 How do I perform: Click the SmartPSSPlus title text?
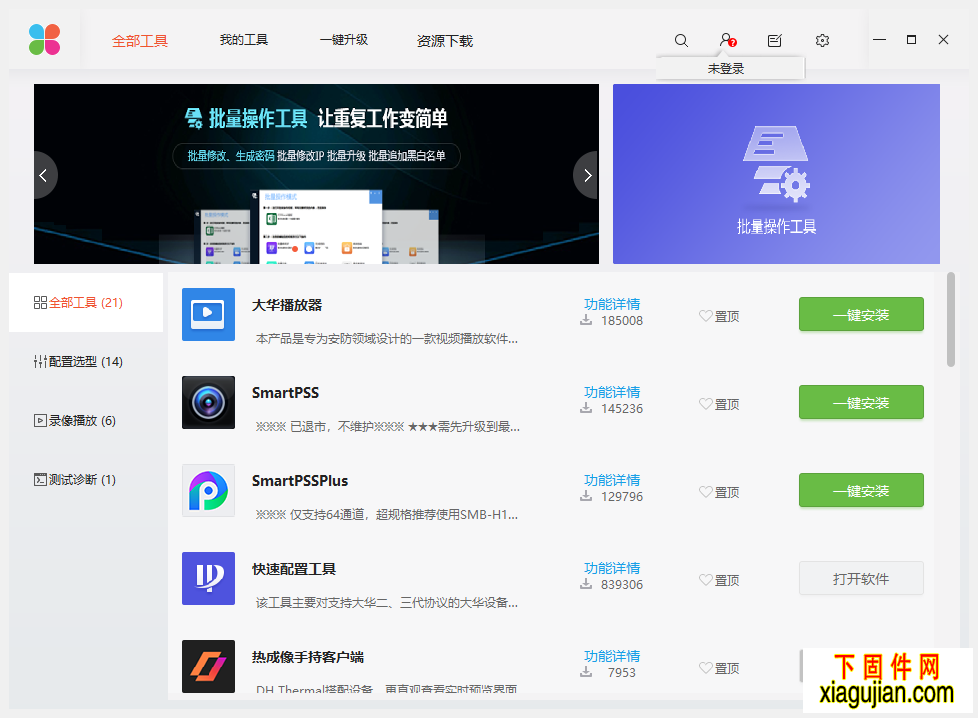tap(300, 481)
